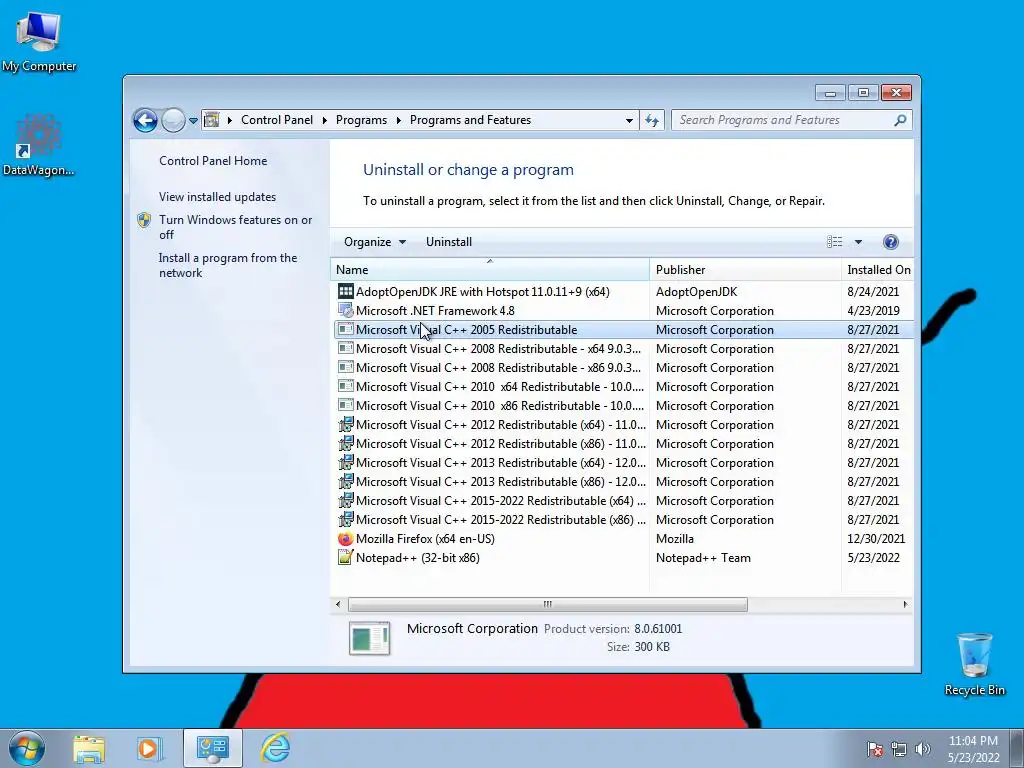
Task: Open Control Panel Home link
Action: click(x=213, y=161)
